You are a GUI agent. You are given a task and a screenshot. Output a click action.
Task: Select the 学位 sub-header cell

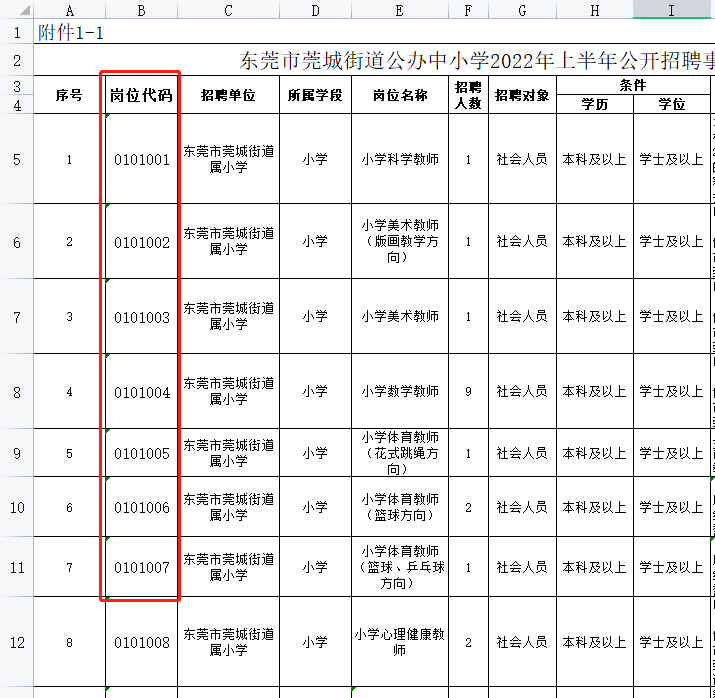click(x=671, y=104)
